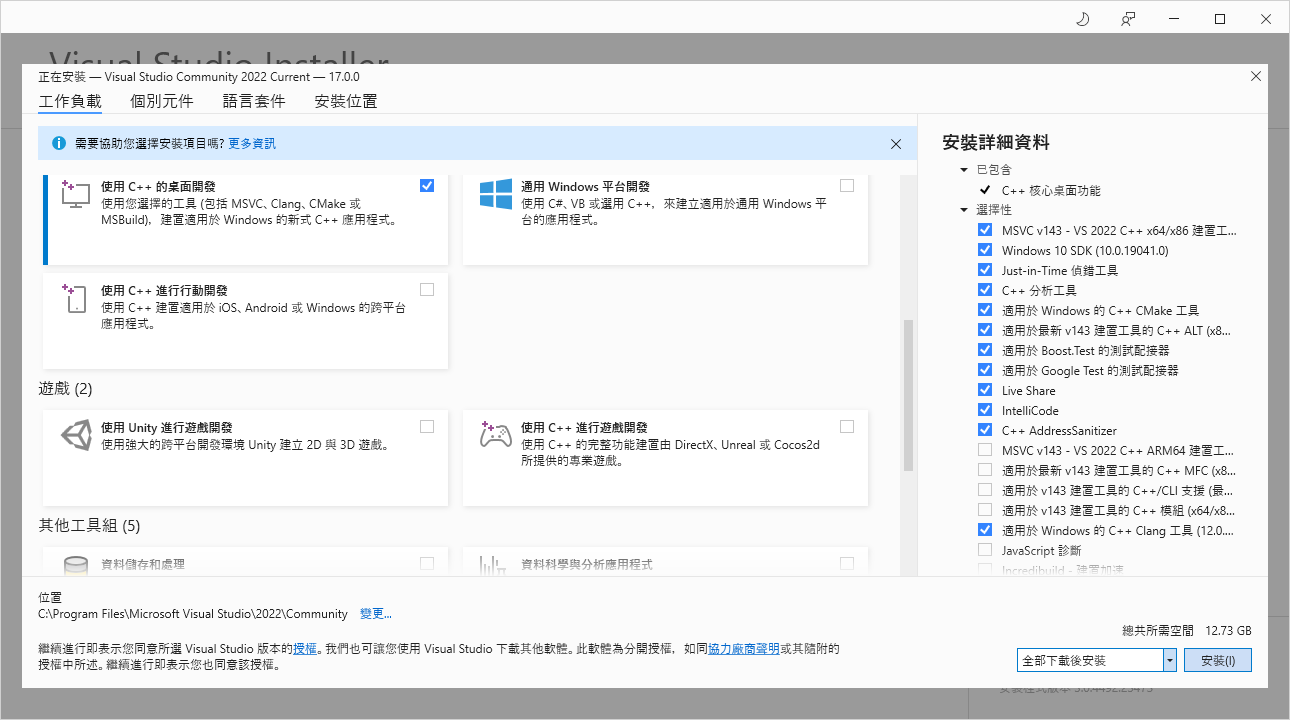
Task: Maximize the Visual Studio Installer window
Action: pos(1220,19)
